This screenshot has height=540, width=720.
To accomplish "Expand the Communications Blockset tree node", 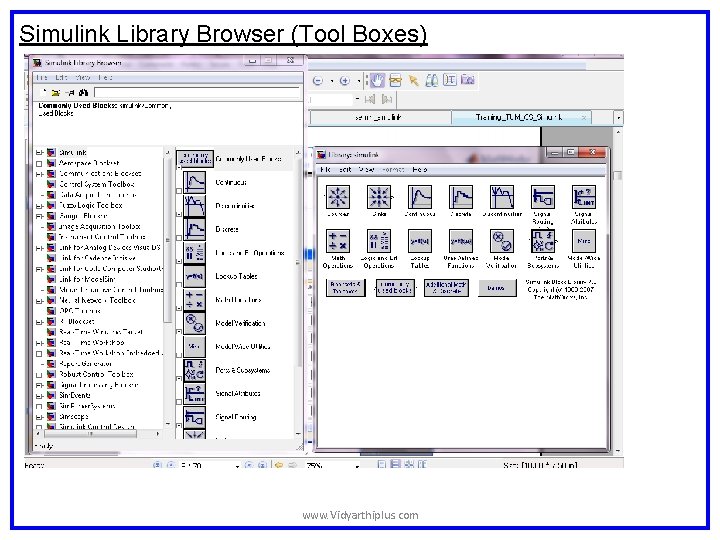I will point(39,174).
